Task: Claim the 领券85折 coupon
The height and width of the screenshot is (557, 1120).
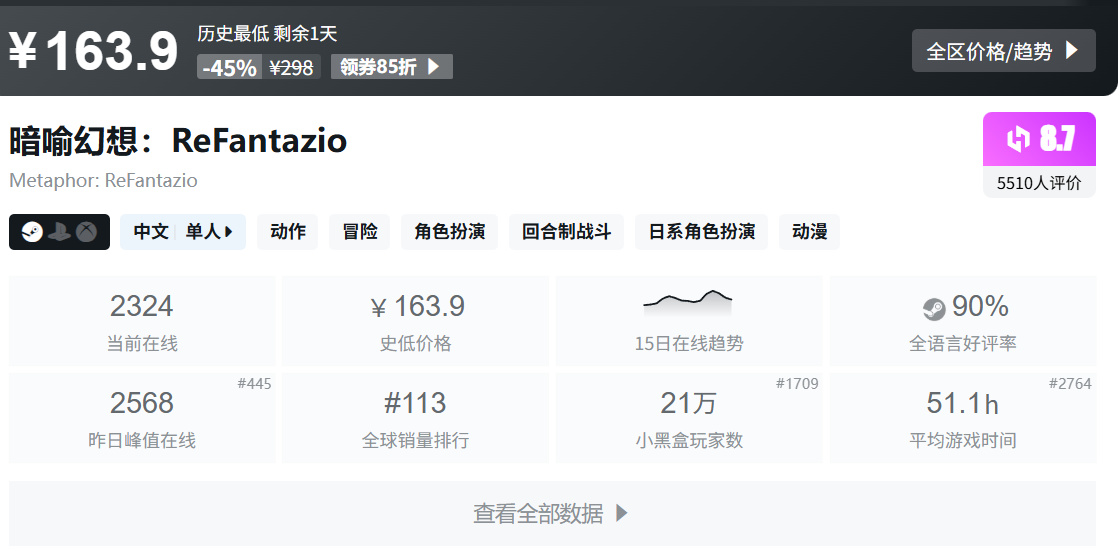Action: coord(391,67)
